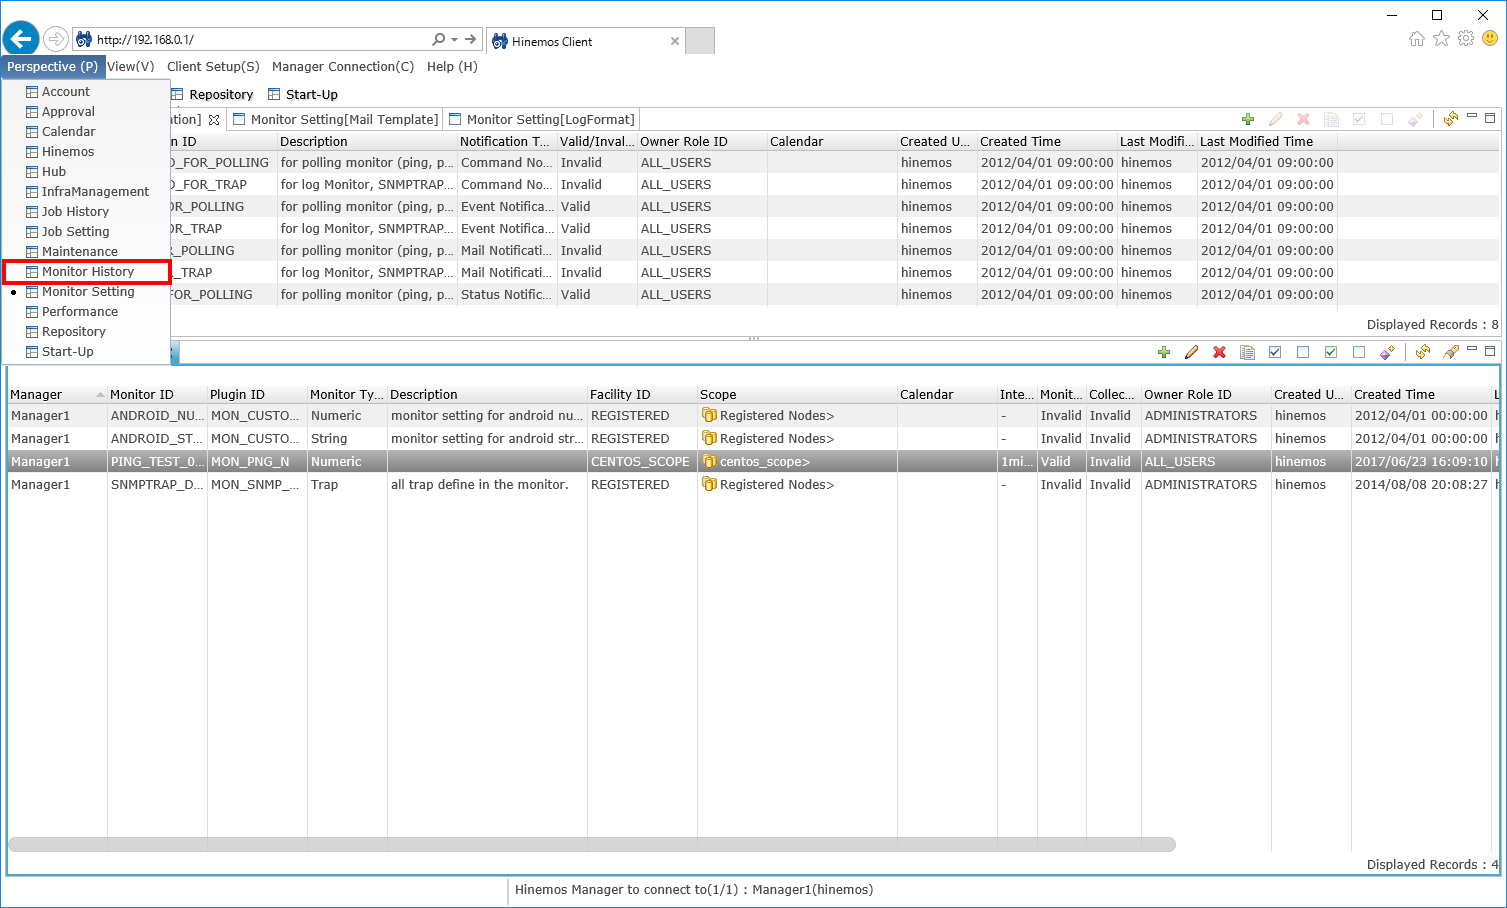Sort monitor list by Monitor ID column

point(157,395)
